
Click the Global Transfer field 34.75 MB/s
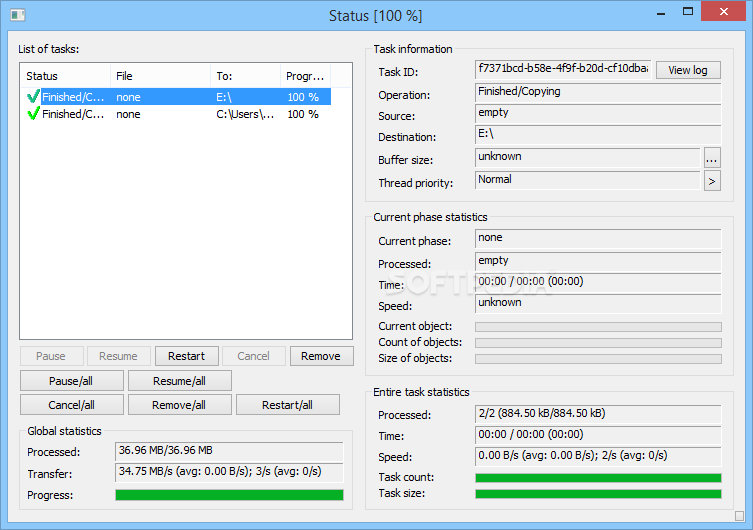(229, 472)
